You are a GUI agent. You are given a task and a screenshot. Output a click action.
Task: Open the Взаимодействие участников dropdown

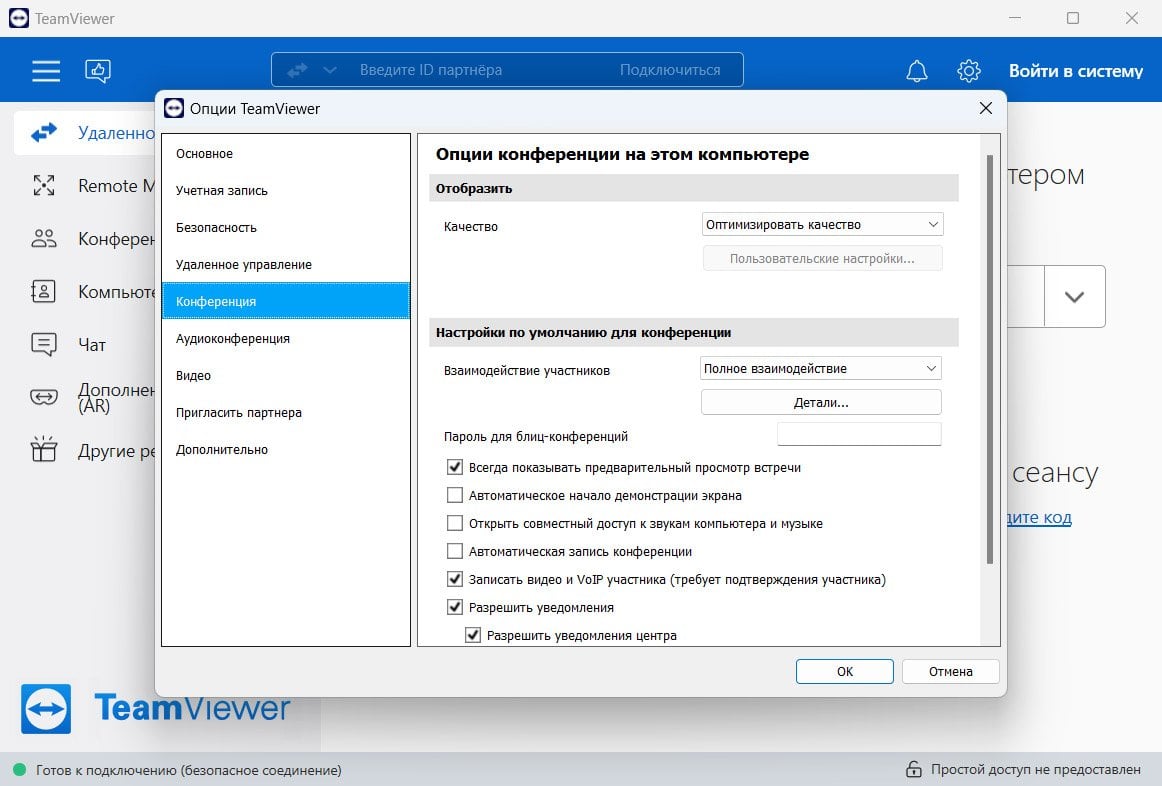[821, 369]
